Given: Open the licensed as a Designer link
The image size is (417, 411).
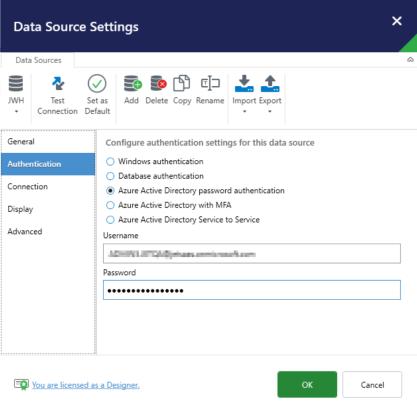Looking at the screenshot, I should click(86, 385).
